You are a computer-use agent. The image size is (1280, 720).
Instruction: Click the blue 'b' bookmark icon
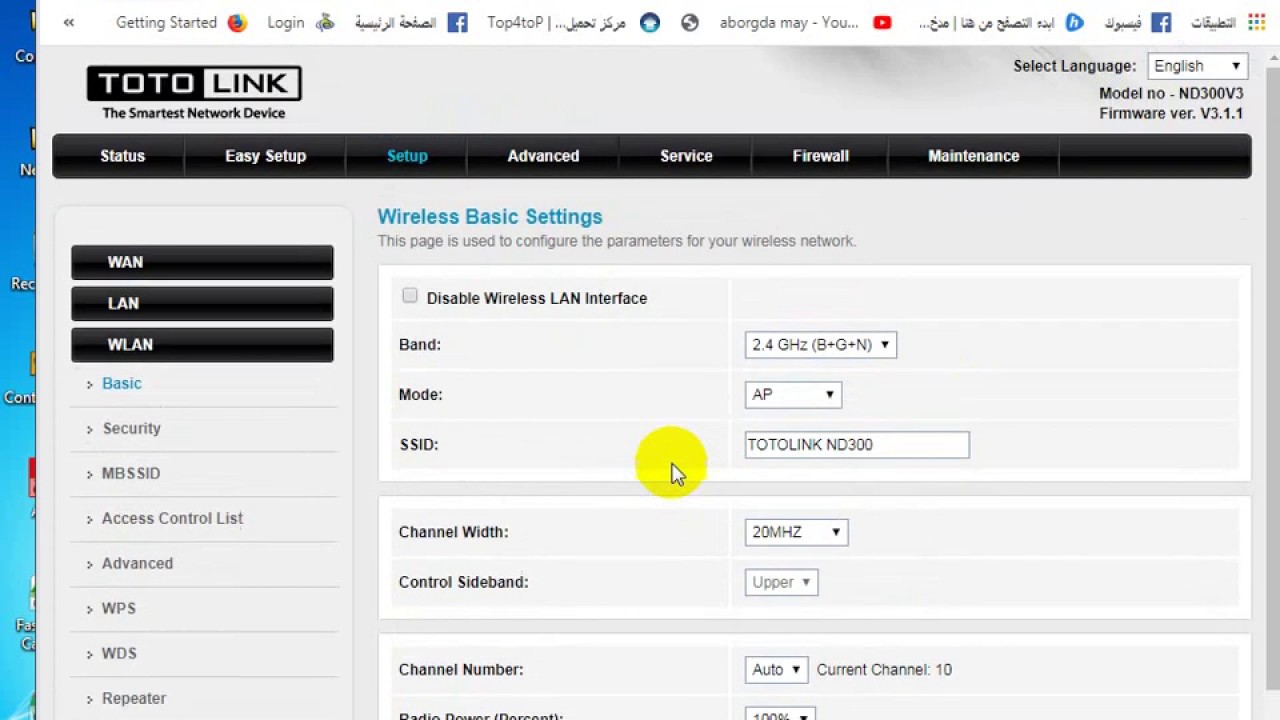click(1074, 22)
